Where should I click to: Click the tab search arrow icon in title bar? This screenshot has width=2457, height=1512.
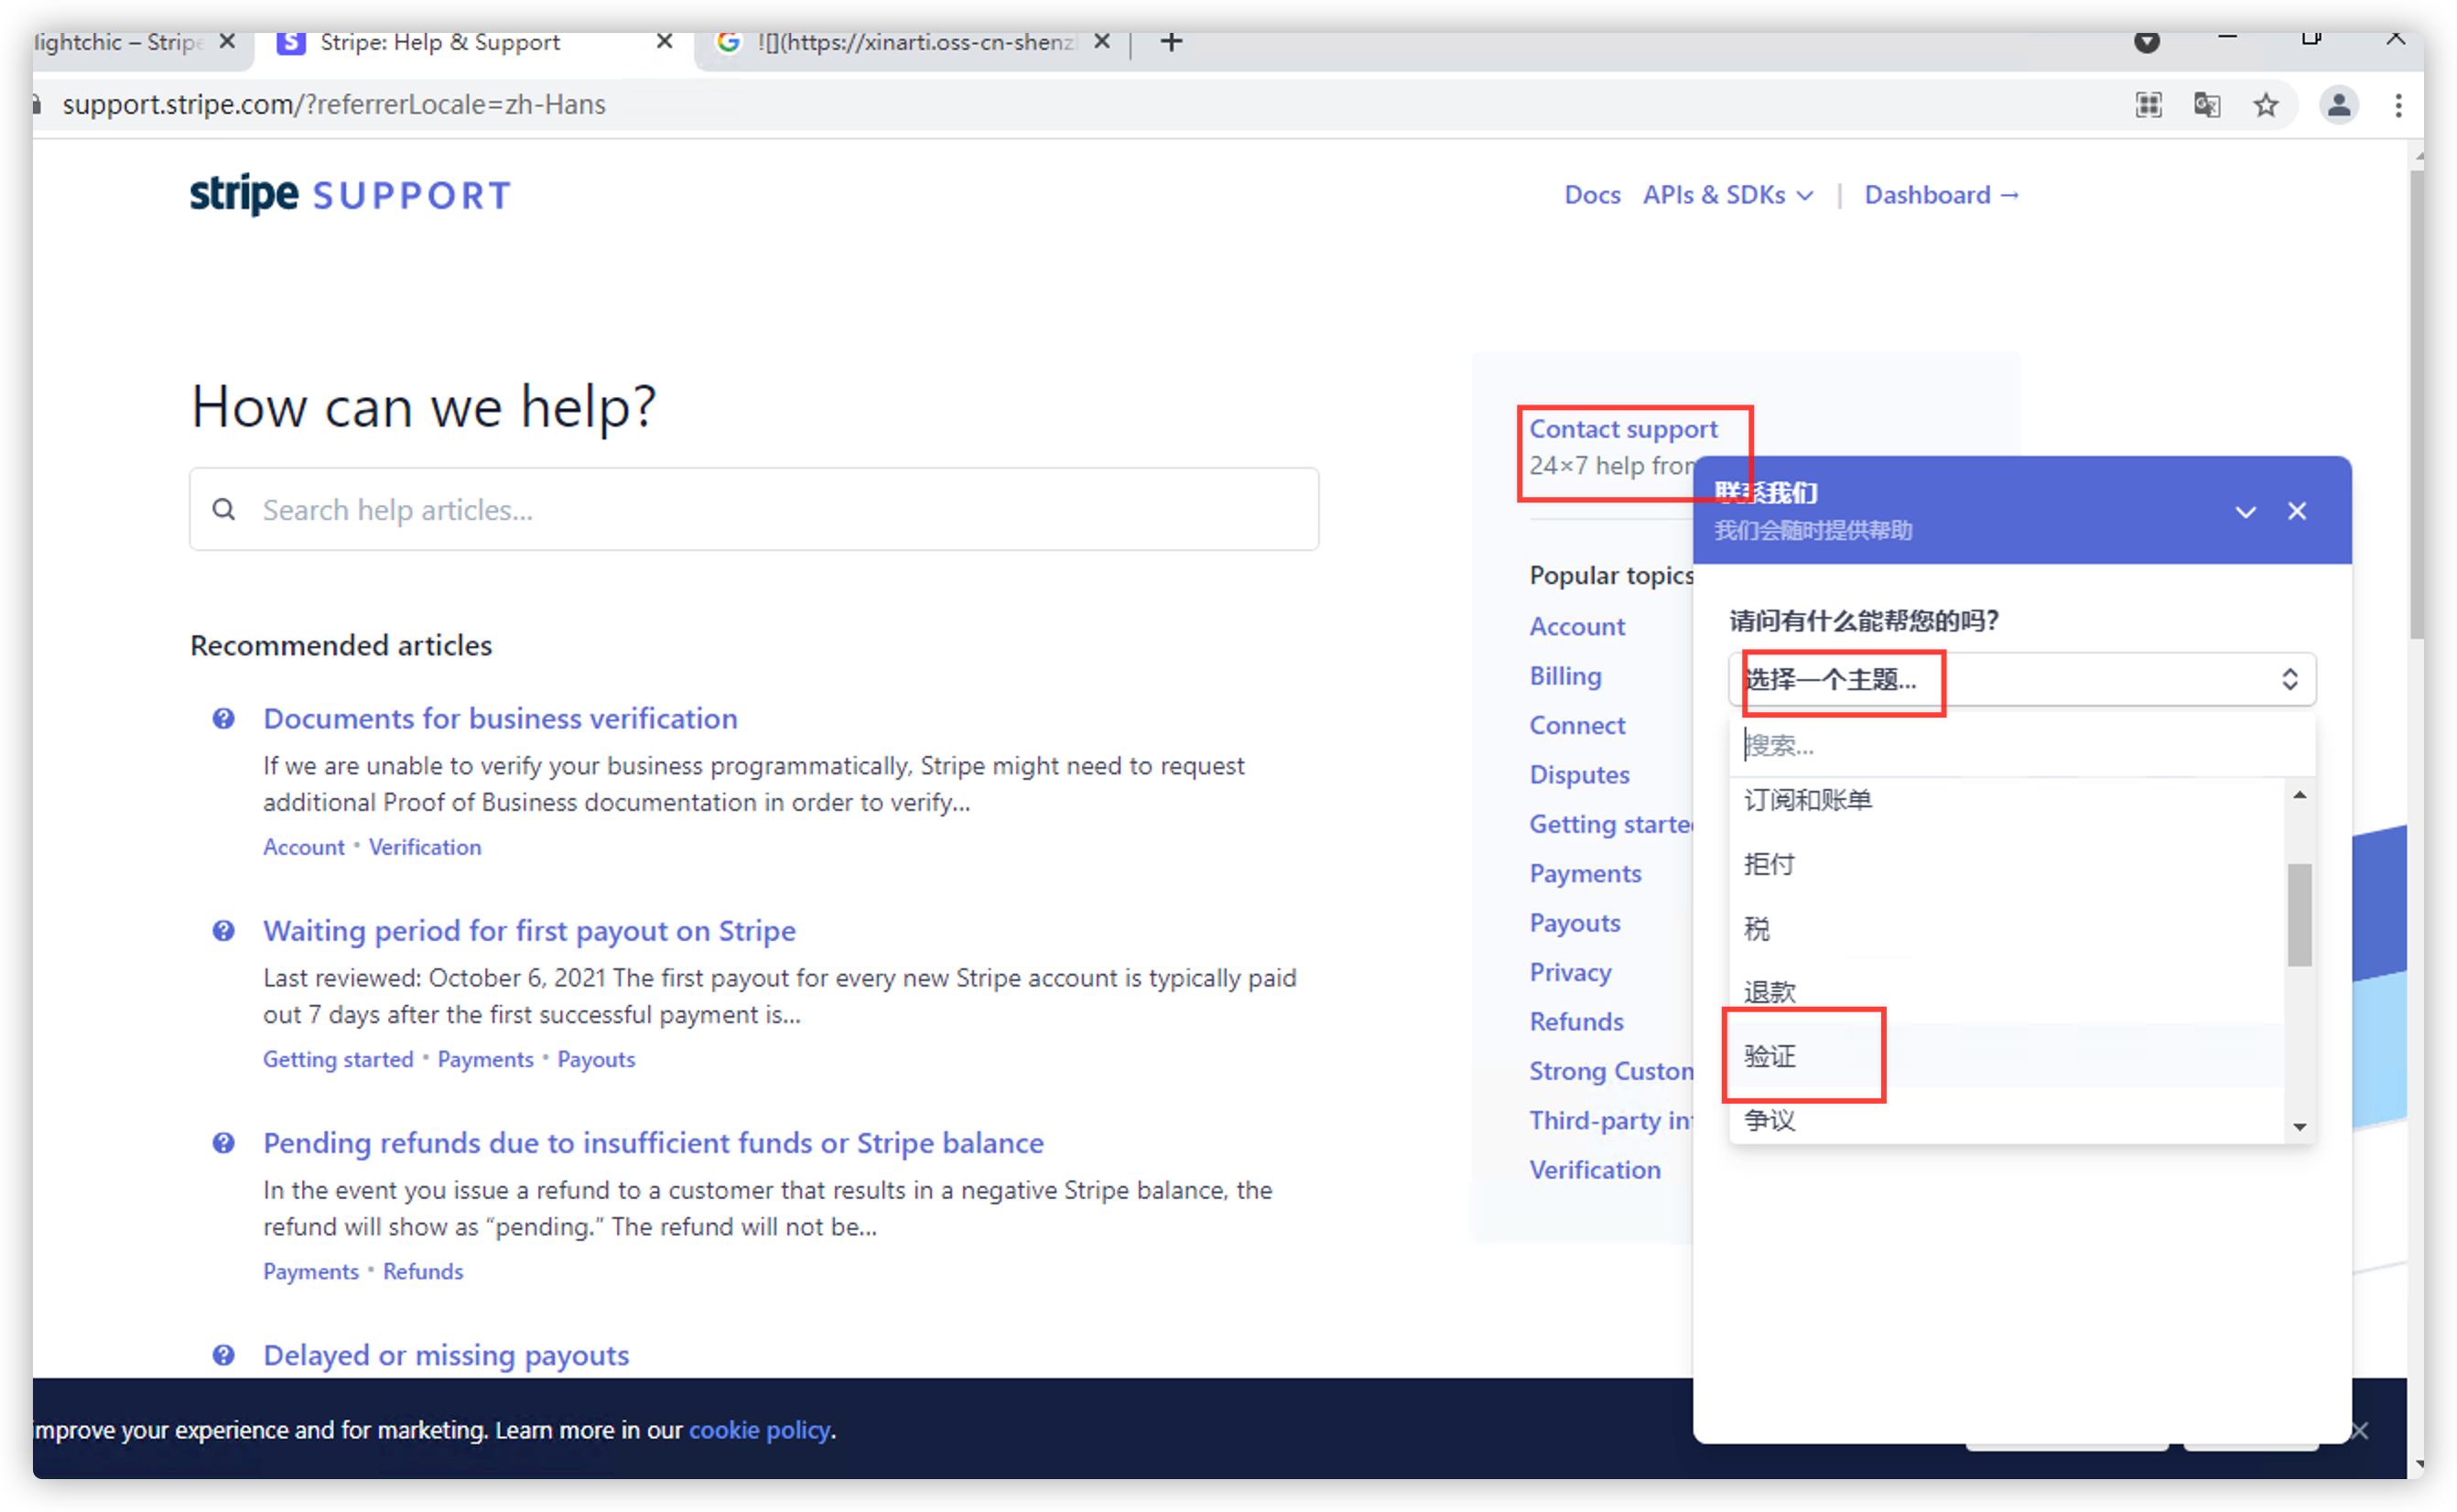point(2146,42)
